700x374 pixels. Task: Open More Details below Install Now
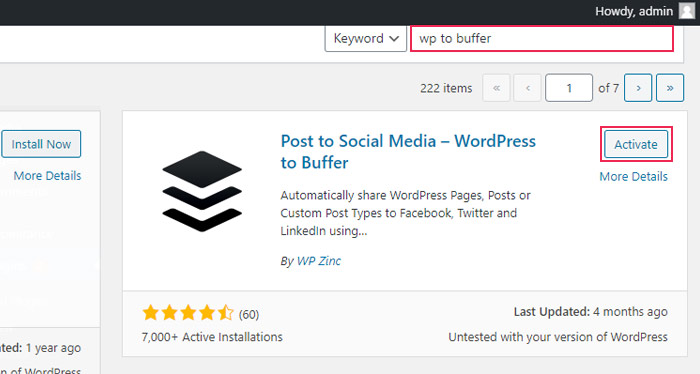click(47, 176)
